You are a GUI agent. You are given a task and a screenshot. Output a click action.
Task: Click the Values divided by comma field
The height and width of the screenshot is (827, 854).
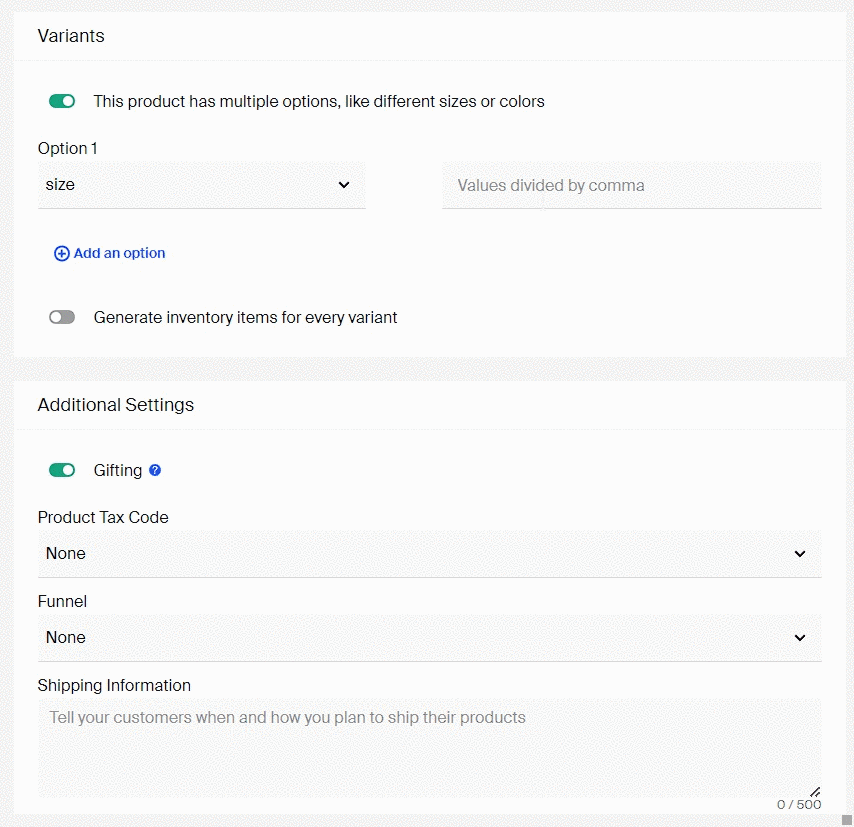click(x=632, y=185)
